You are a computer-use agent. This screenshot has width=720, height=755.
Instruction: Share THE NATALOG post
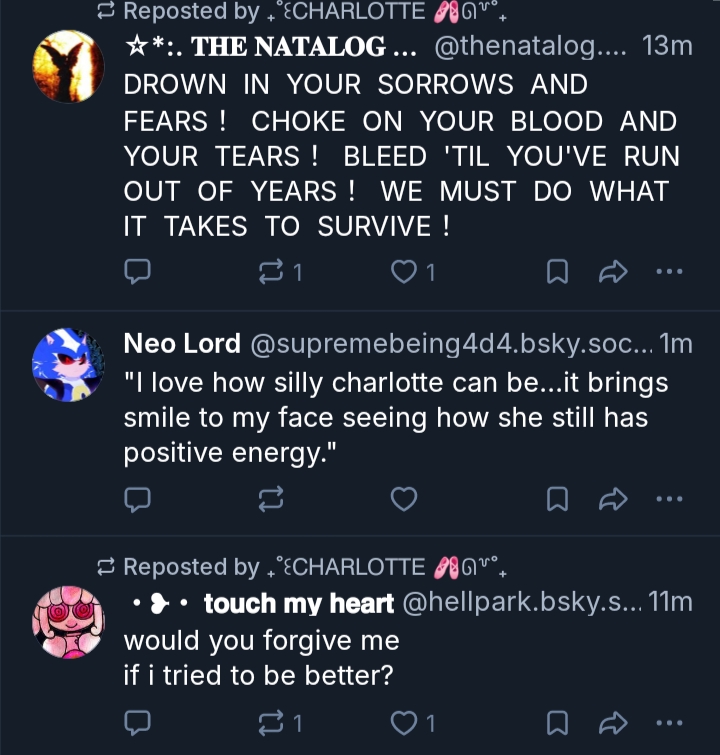612,271
